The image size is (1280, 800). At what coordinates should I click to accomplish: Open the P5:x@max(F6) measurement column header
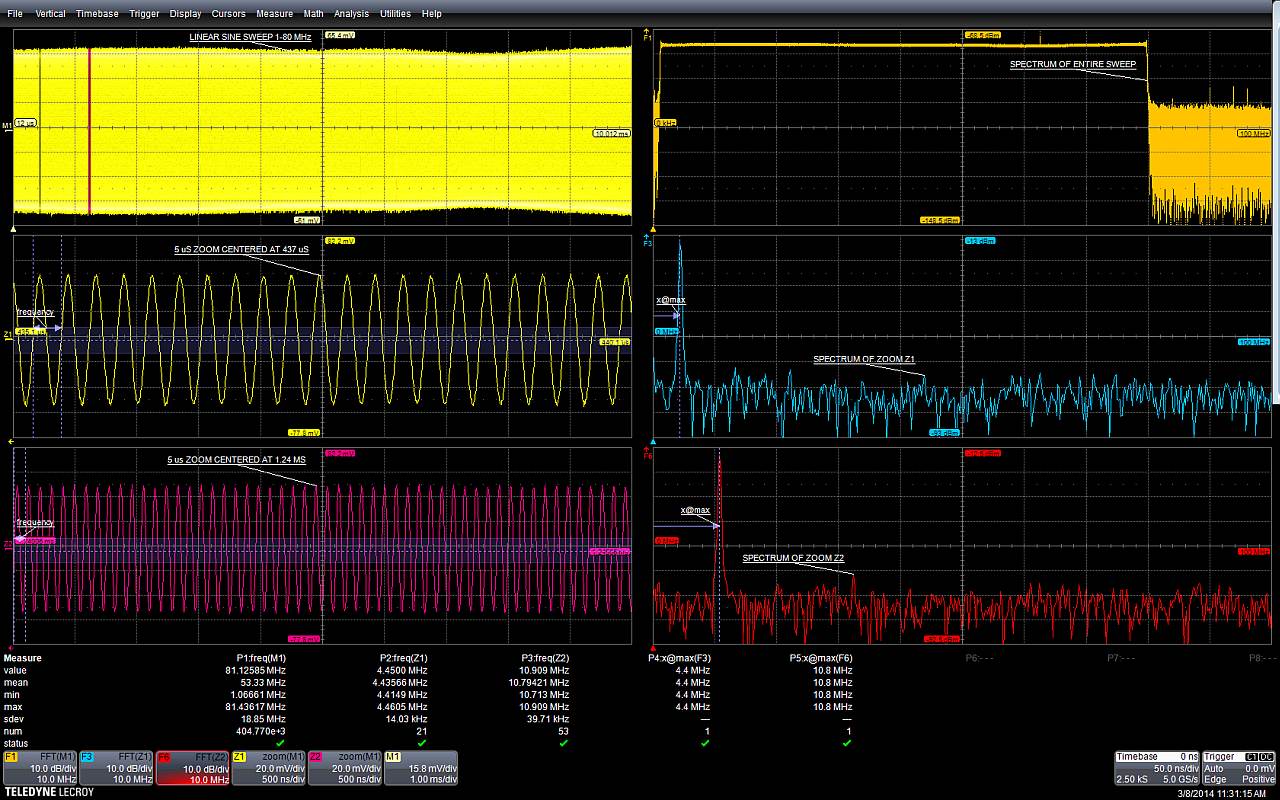pyautogui.click(x=821, y=658)
